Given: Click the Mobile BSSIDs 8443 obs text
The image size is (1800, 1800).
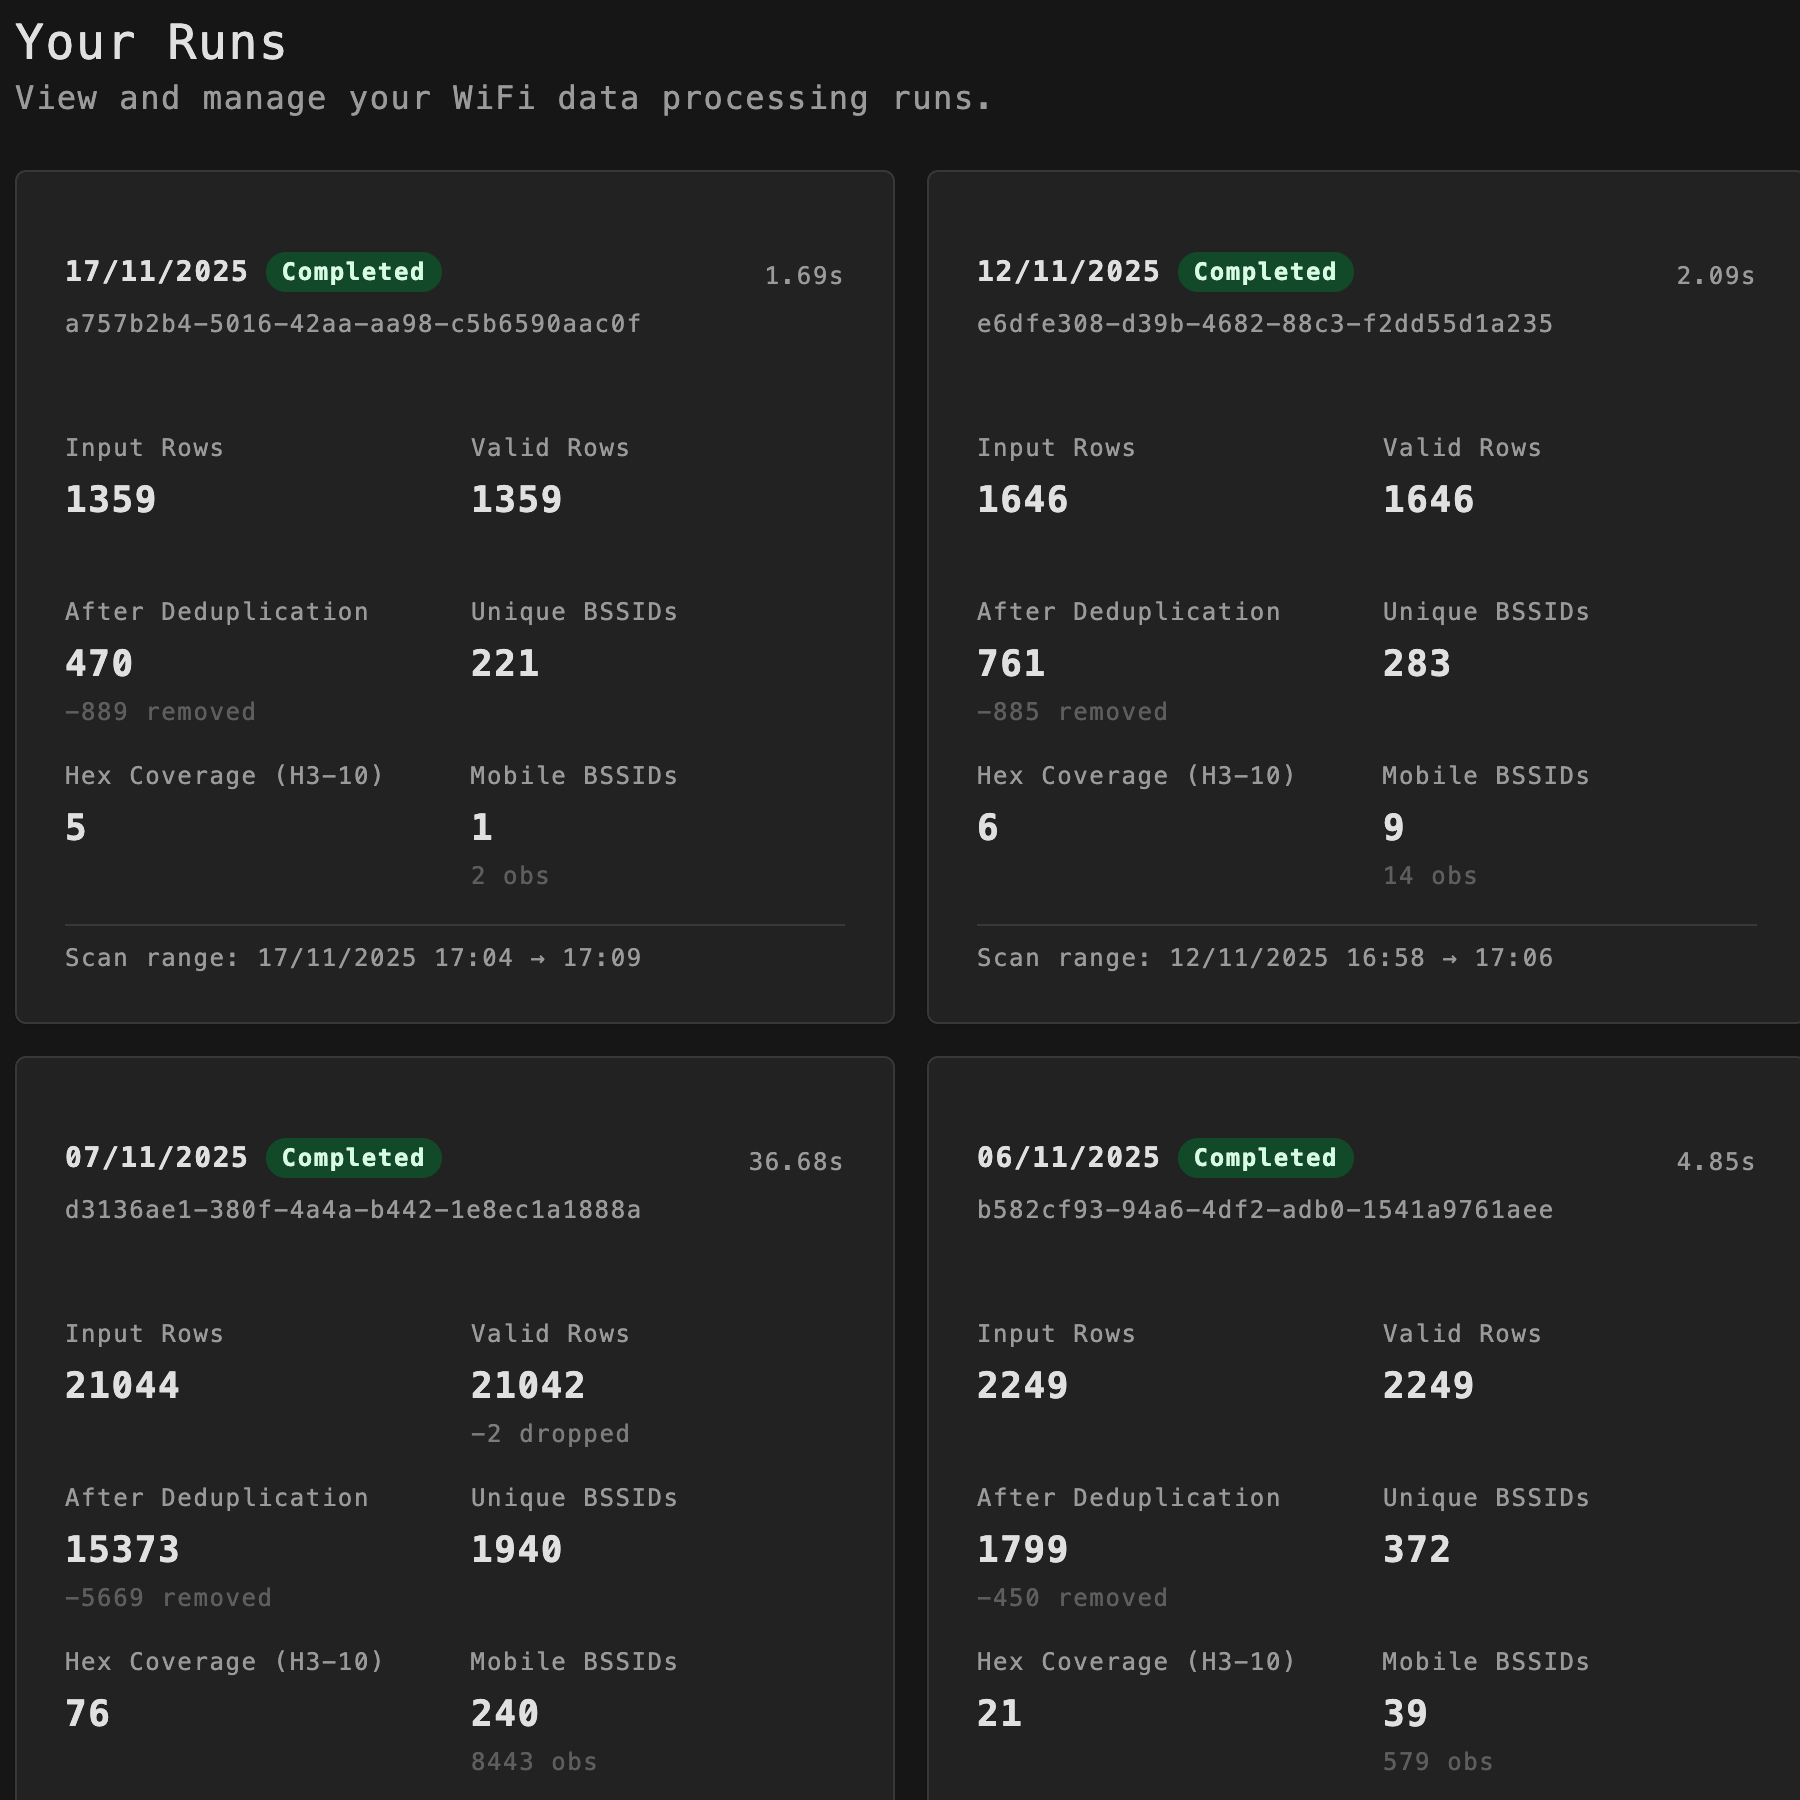Looking at the screenshot, I should coord(533,1762).
